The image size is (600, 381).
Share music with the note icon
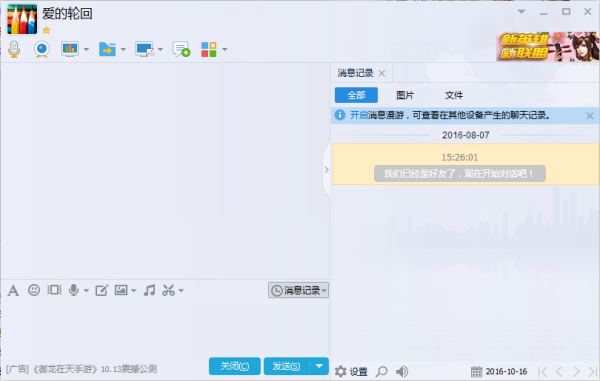pyautogui.click(x=150, y=290)
